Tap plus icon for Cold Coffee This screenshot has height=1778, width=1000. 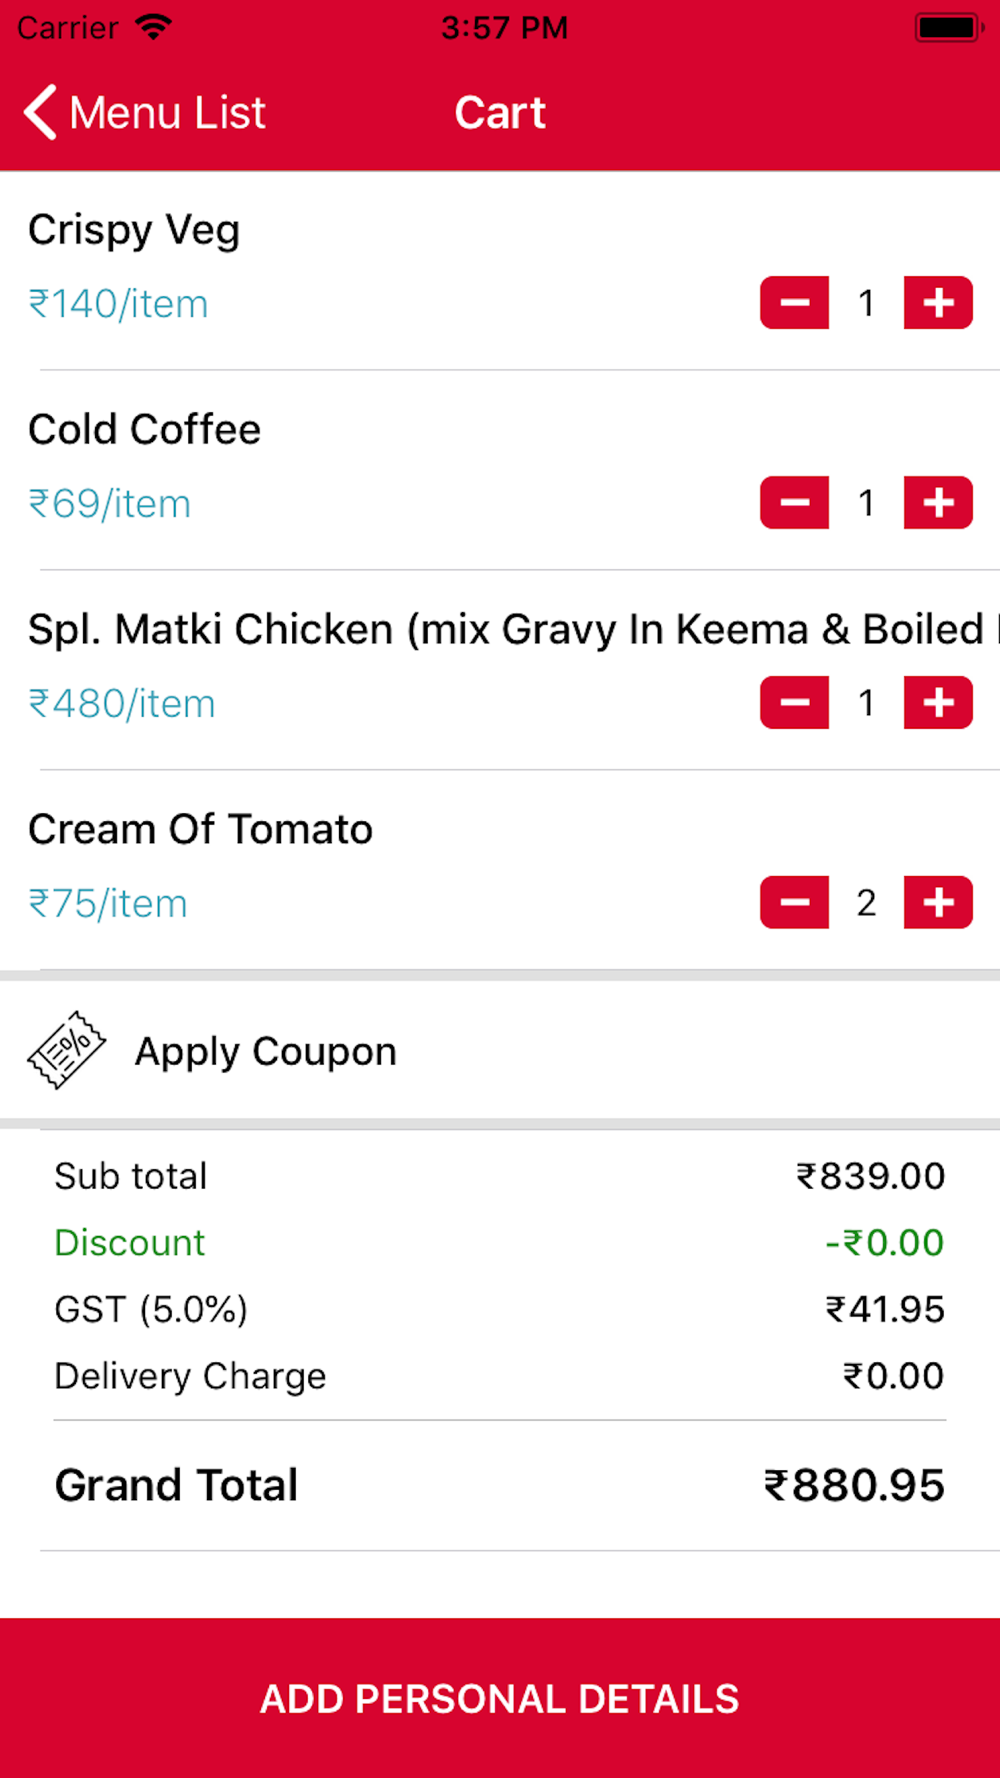(938, 503)
